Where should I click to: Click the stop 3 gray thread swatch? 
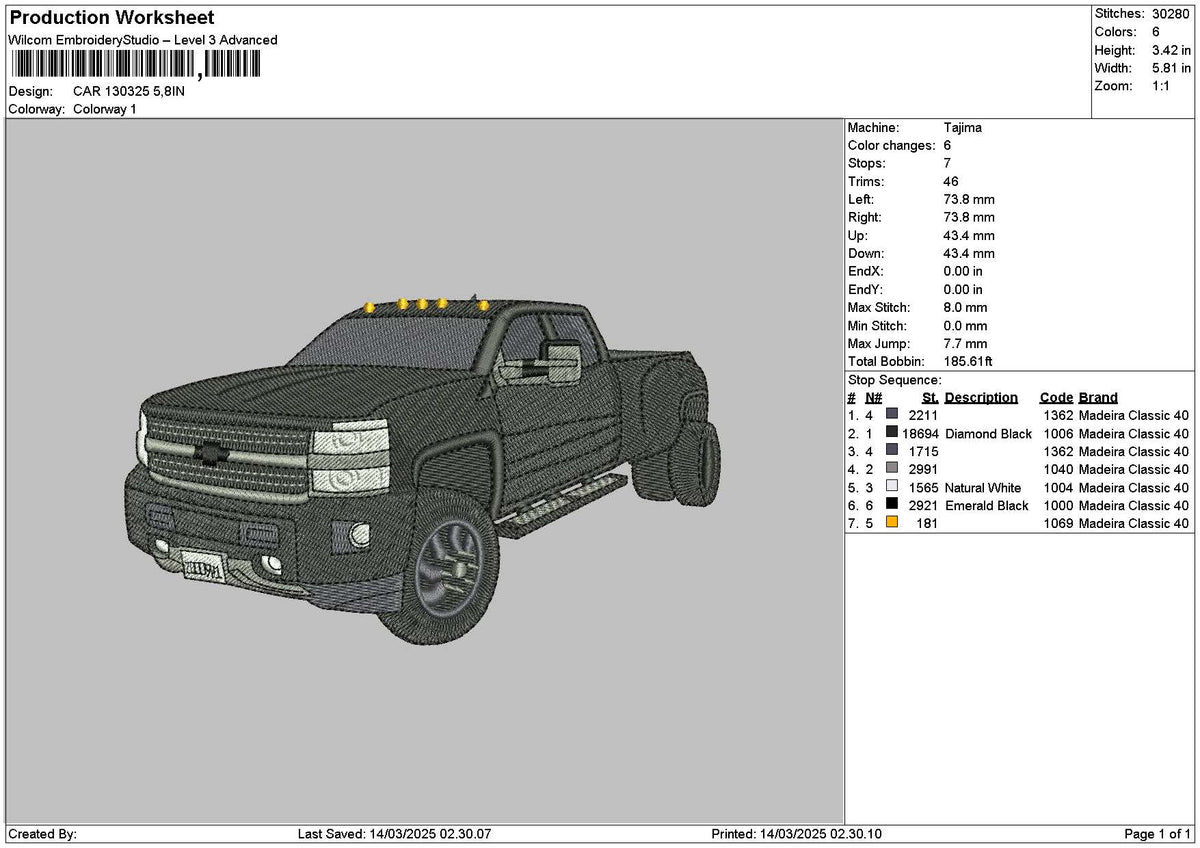pos(892,451)
